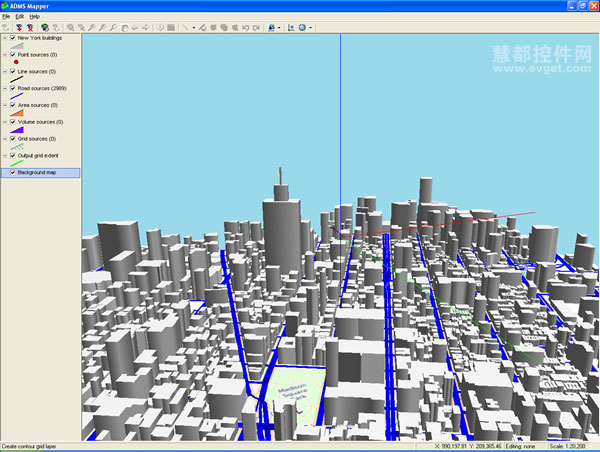Screen dimensions: 600x452
Task: Toggle the Area sources (0) checkbox
Action: click(x=13, y=105)
